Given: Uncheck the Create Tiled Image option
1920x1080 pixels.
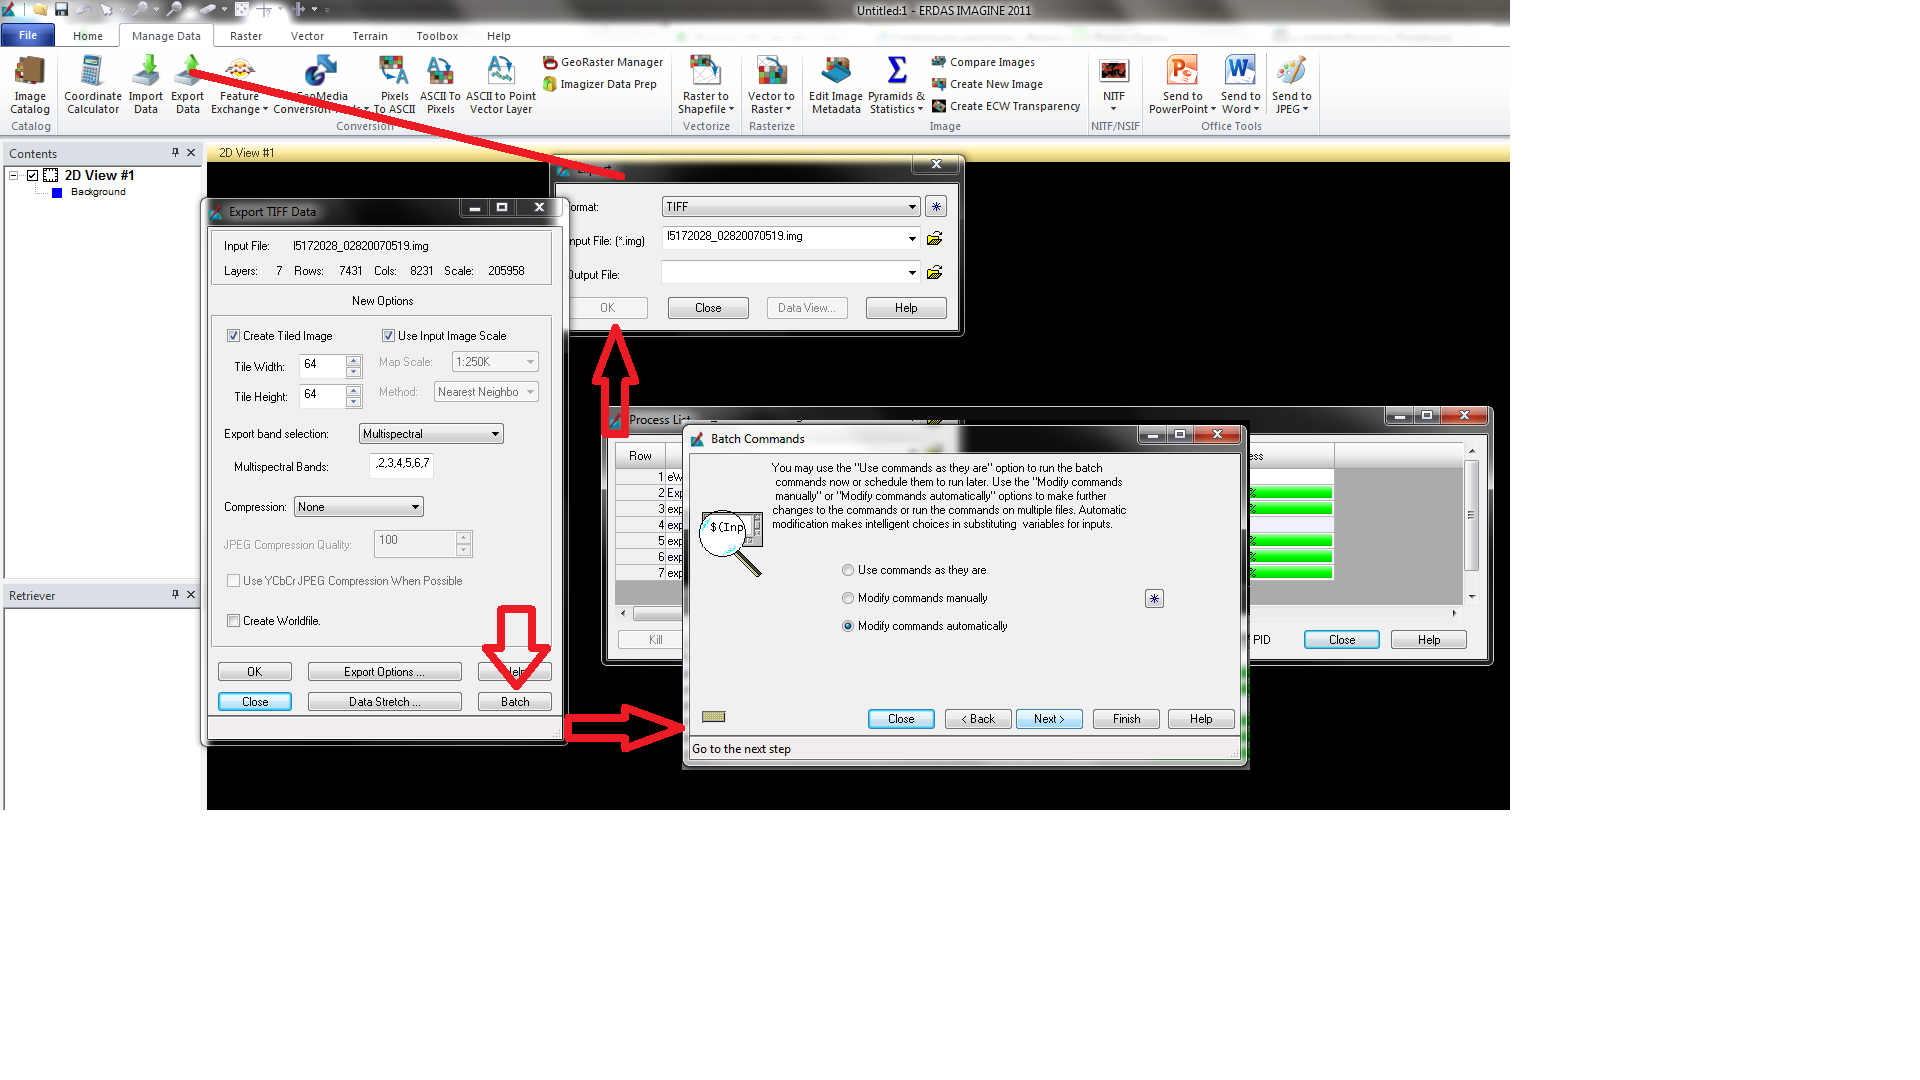Looking at the screenshot, I should [x=233, y=335].
